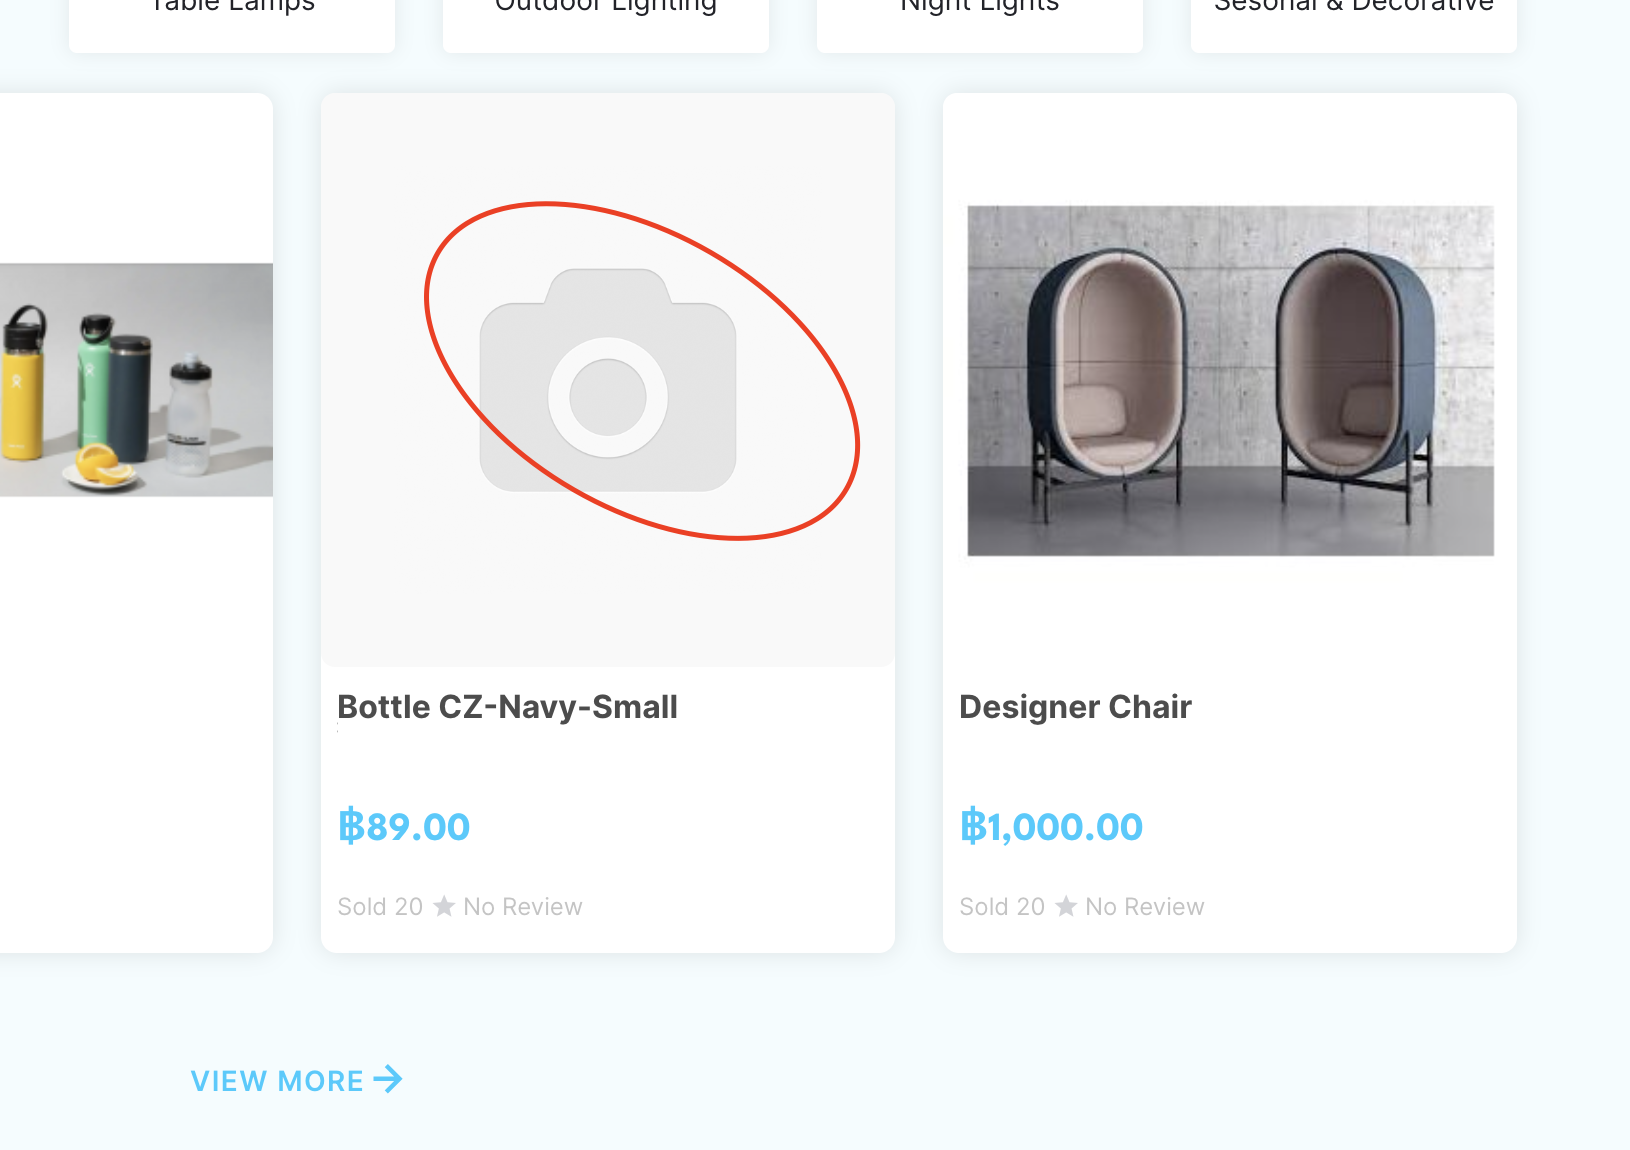Click the ฿89.00 price
This screenshot has width=1630, height=1150.
[404, 827]
